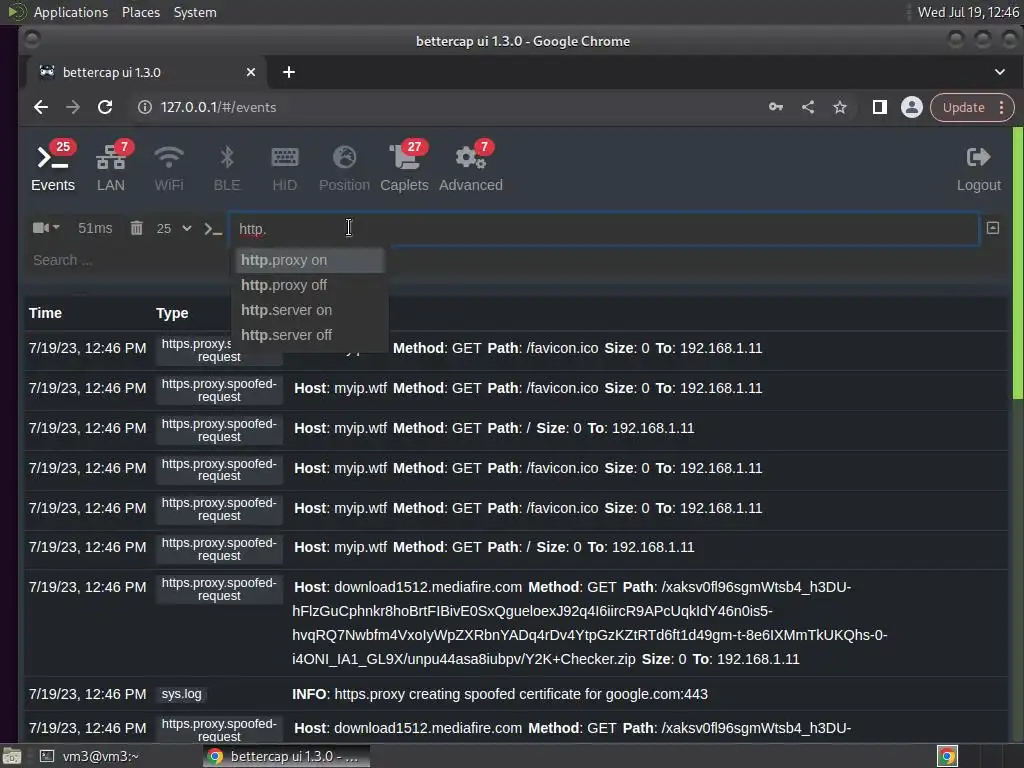Go forward in Chrome
1024x768 pixels.
click(72, 107)
